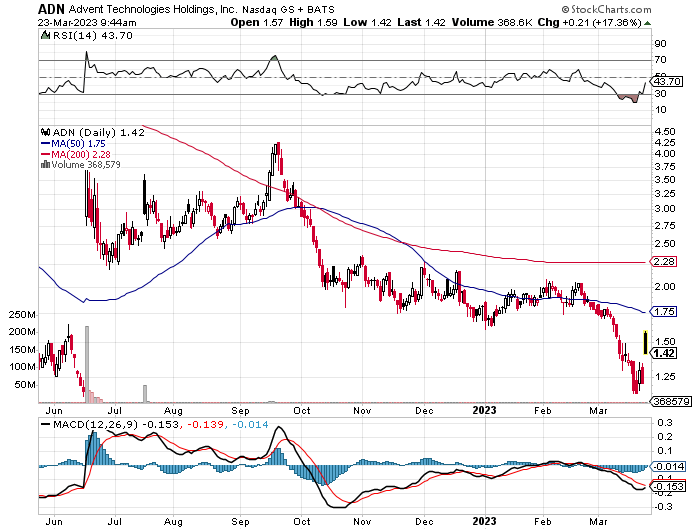Click 'Advent Technologies Holdings, Inc.' company name
Viewport: 695px width, 532px height.
click(x=153, y=9)
